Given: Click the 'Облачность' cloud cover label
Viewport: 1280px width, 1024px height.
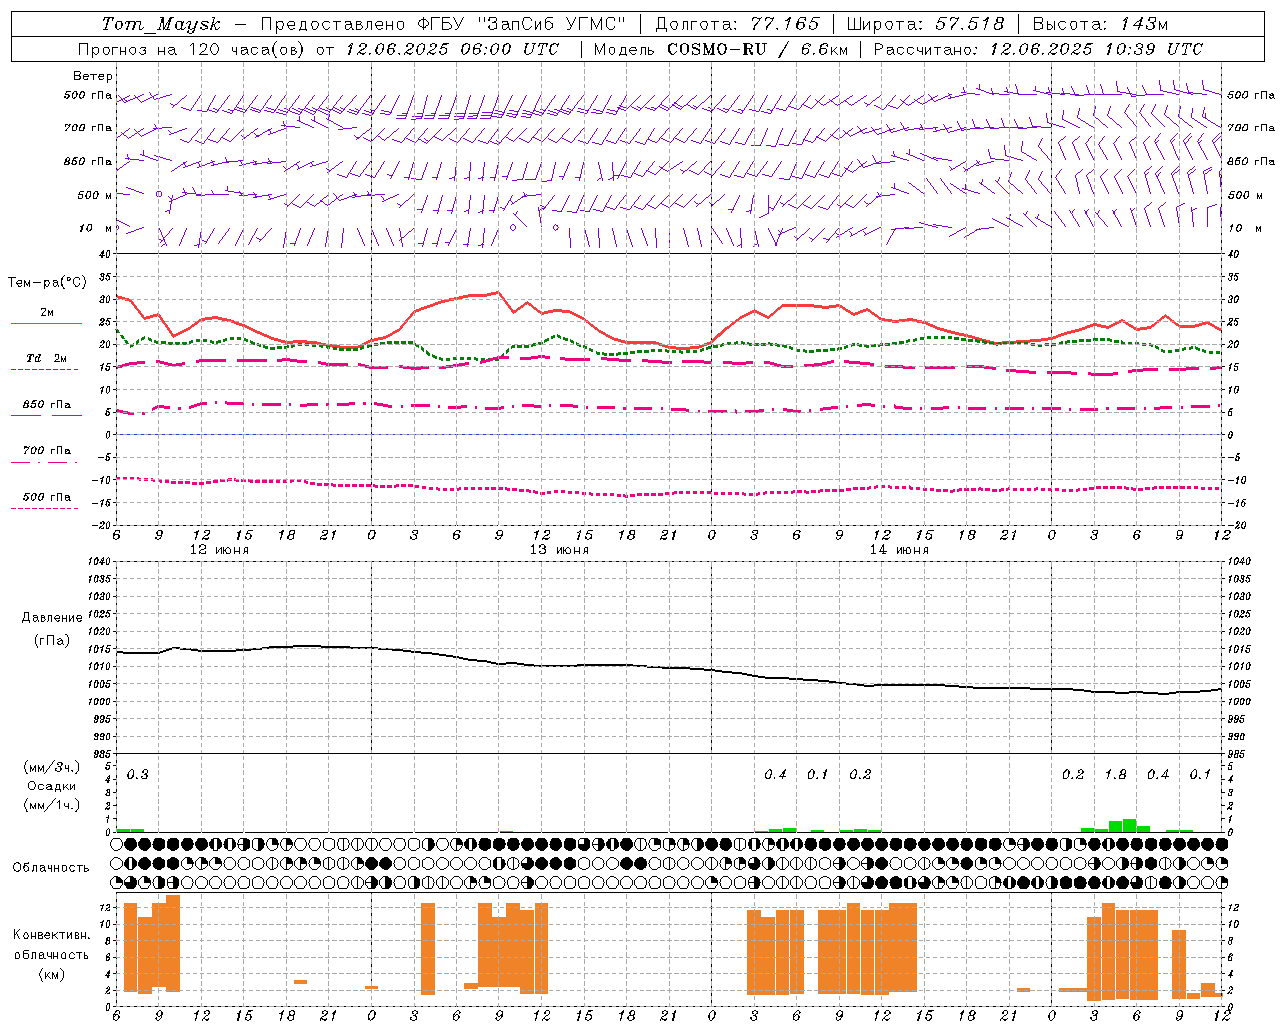Looking at the screenshot, I should tap(51, 867).
